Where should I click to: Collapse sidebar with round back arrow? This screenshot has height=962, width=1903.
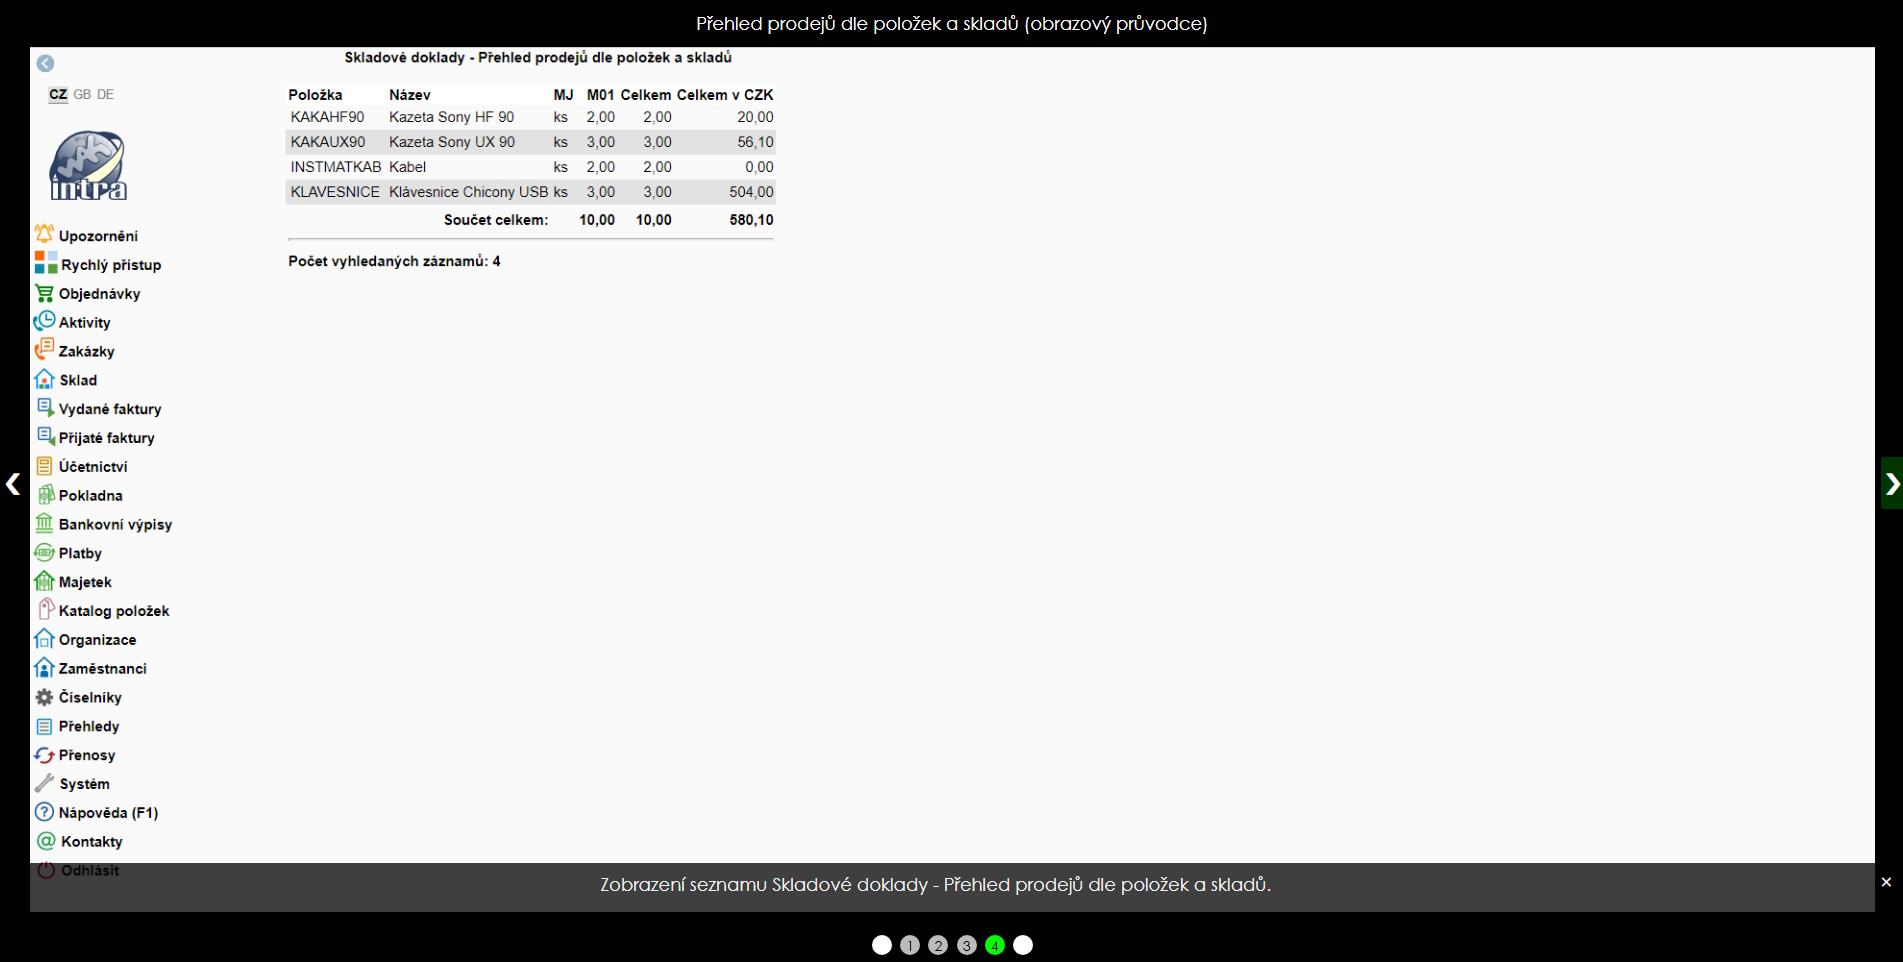(x=45, y=63)
